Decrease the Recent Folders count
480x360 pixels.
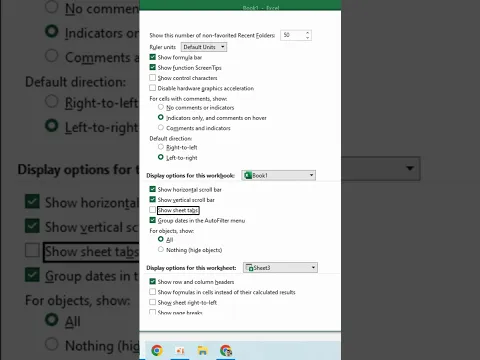tap(307, 37)
